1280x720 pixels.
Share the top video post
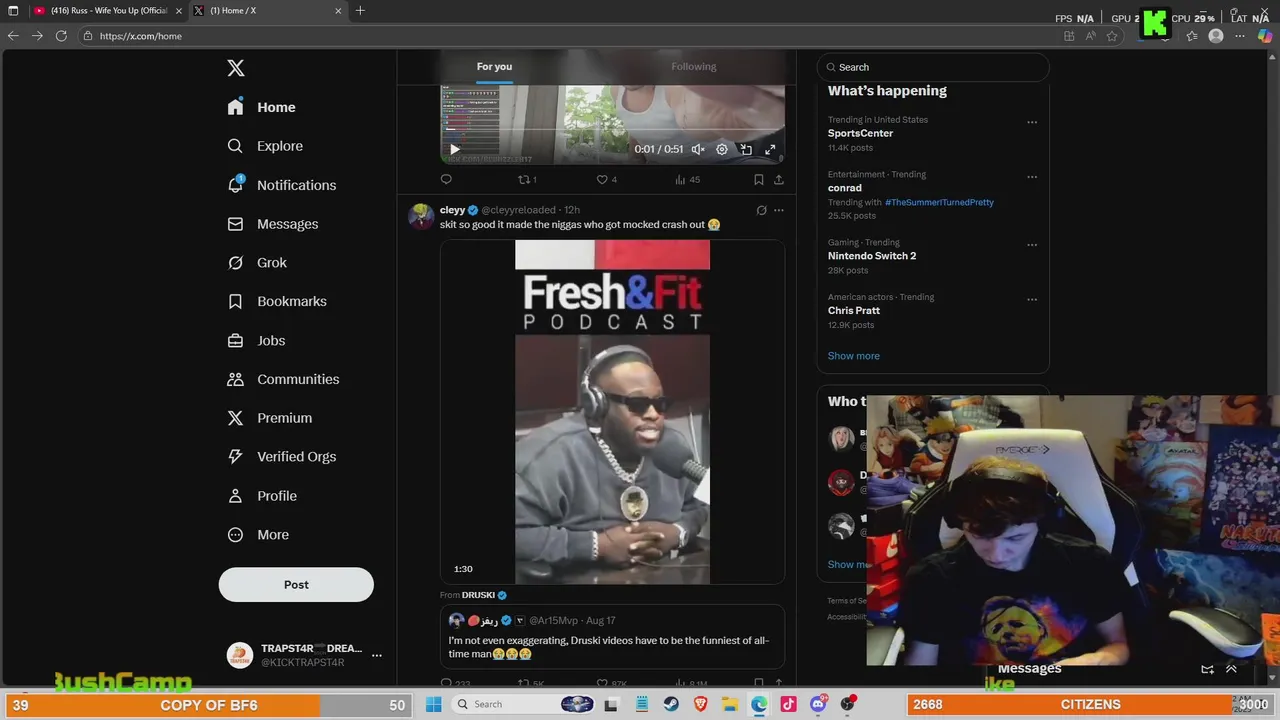pos(778,180)
